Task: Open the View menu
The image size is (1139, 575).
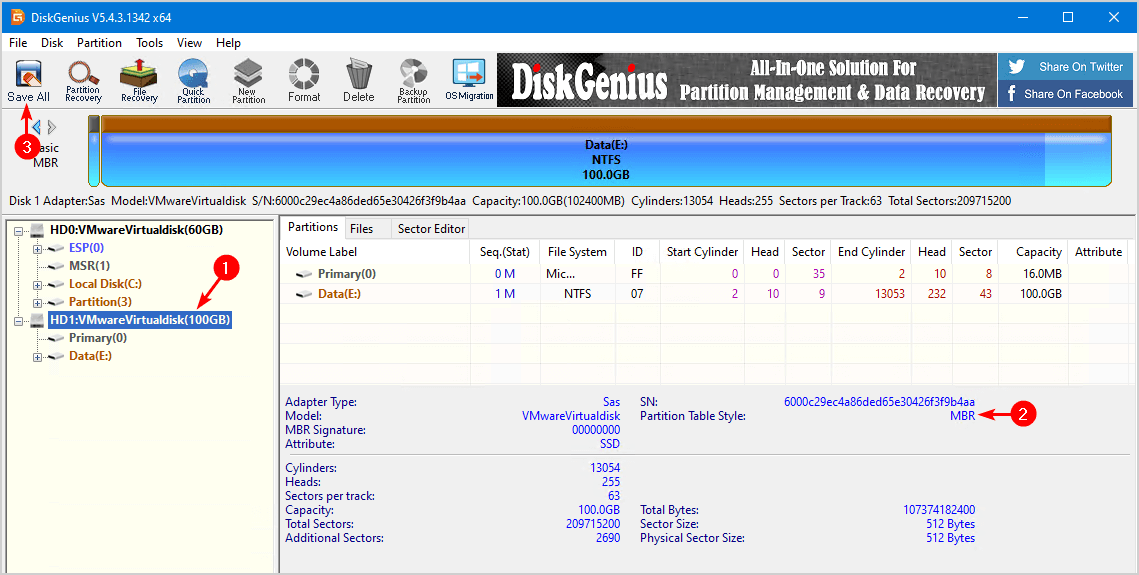Action: [190, 43]
